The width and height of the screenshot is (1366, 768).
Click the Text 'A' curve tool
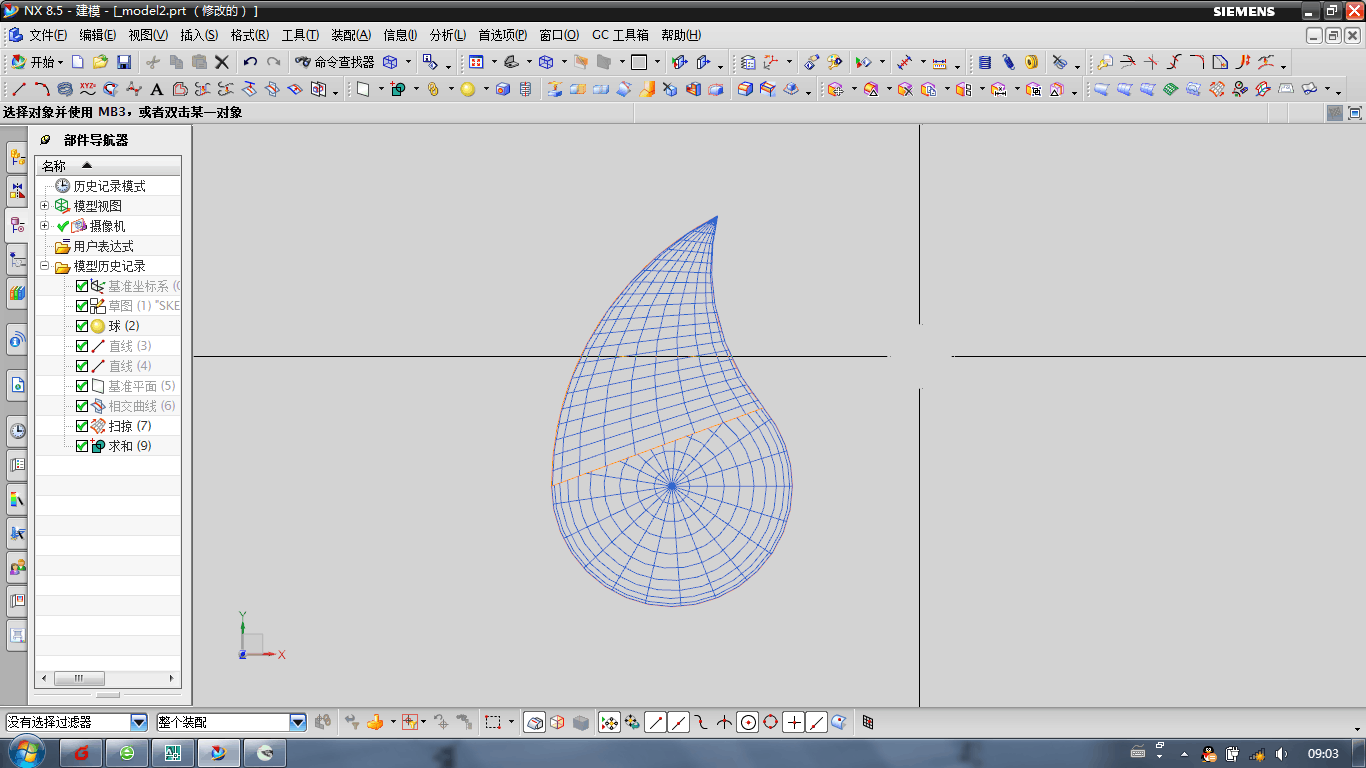point(157,89)
